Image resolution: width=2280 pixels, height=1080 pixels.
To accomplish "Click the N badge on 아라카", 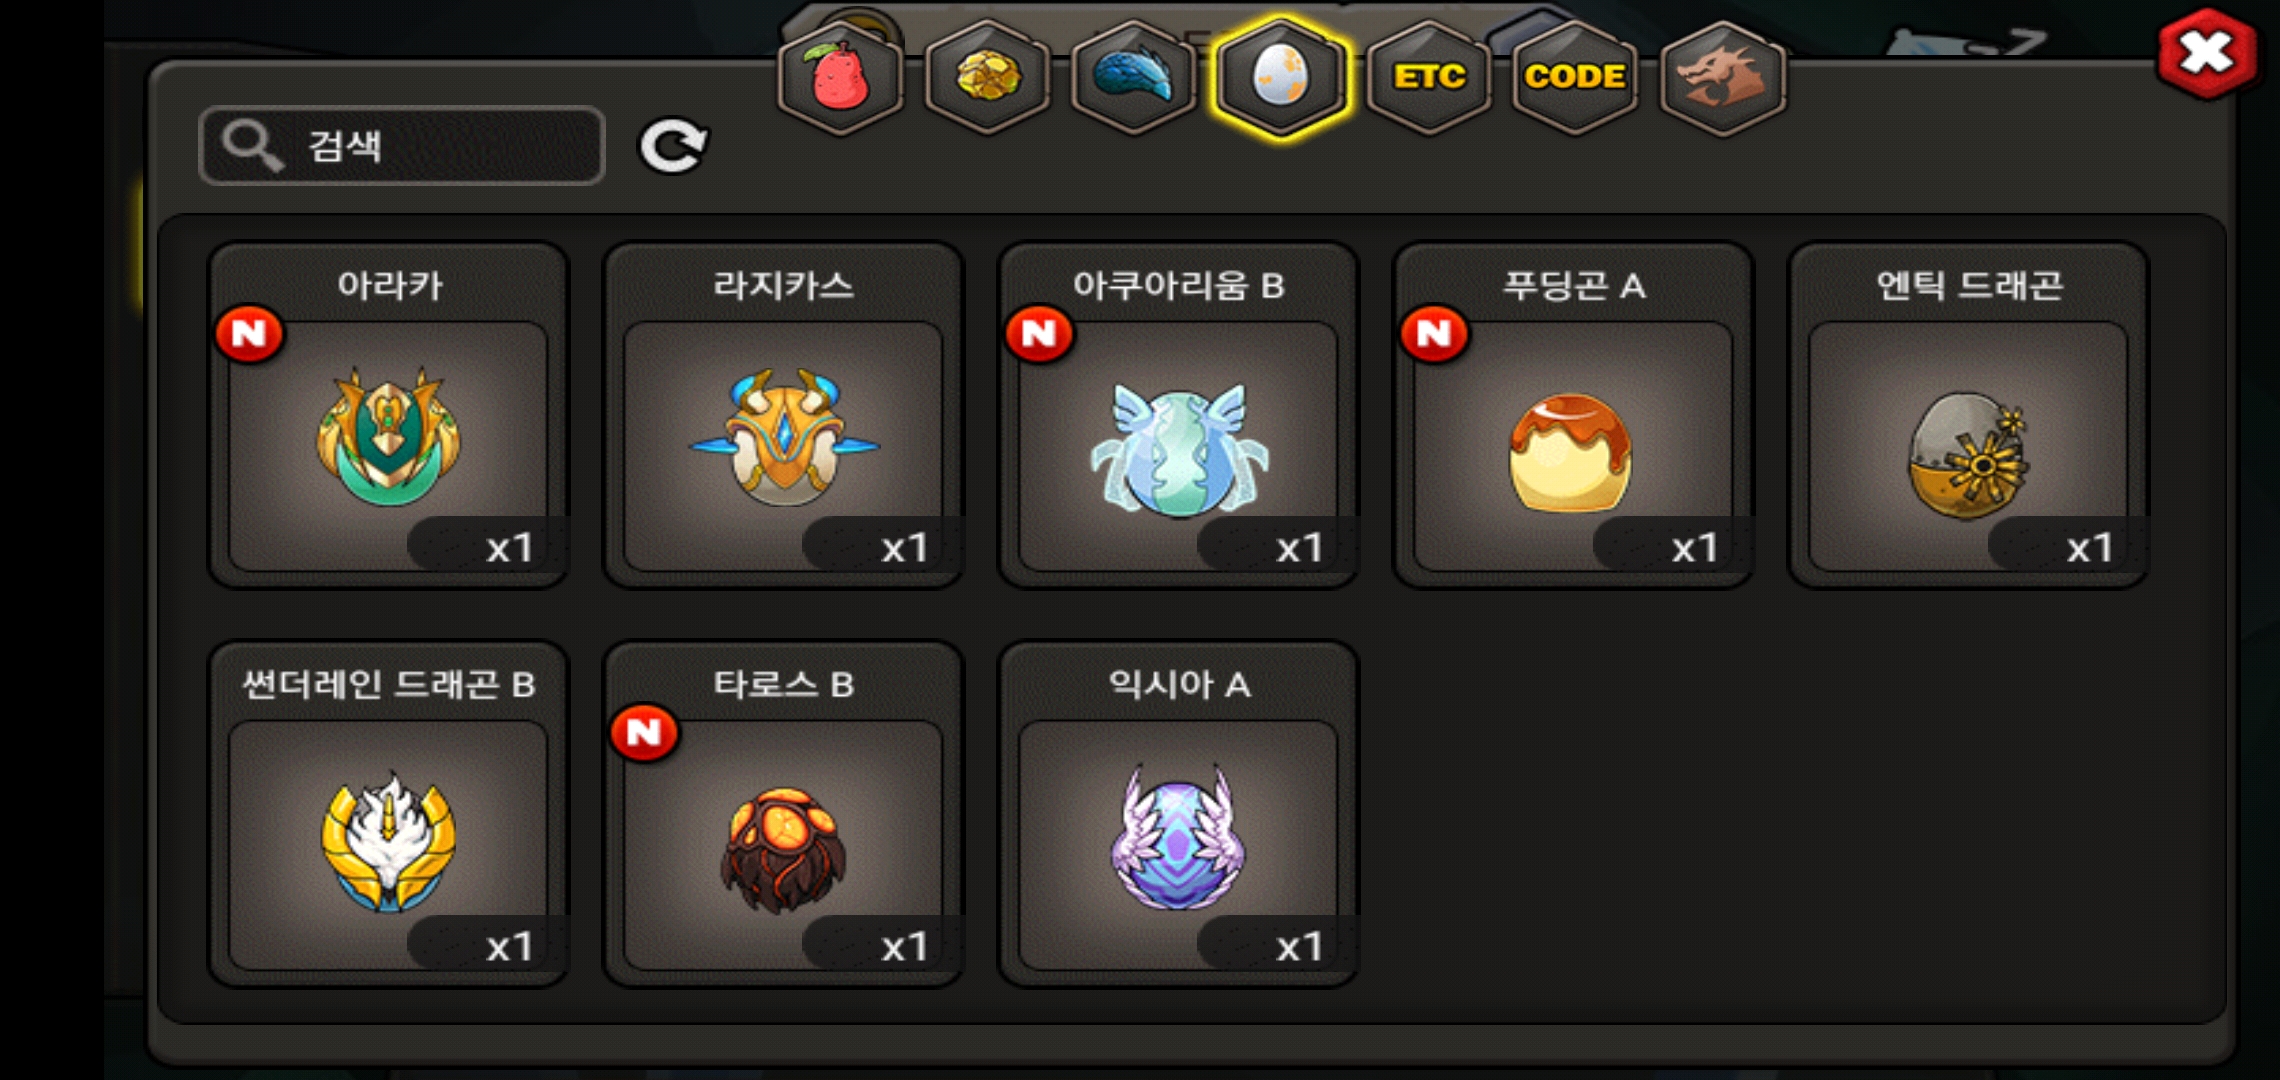I will tap(250, 334).
